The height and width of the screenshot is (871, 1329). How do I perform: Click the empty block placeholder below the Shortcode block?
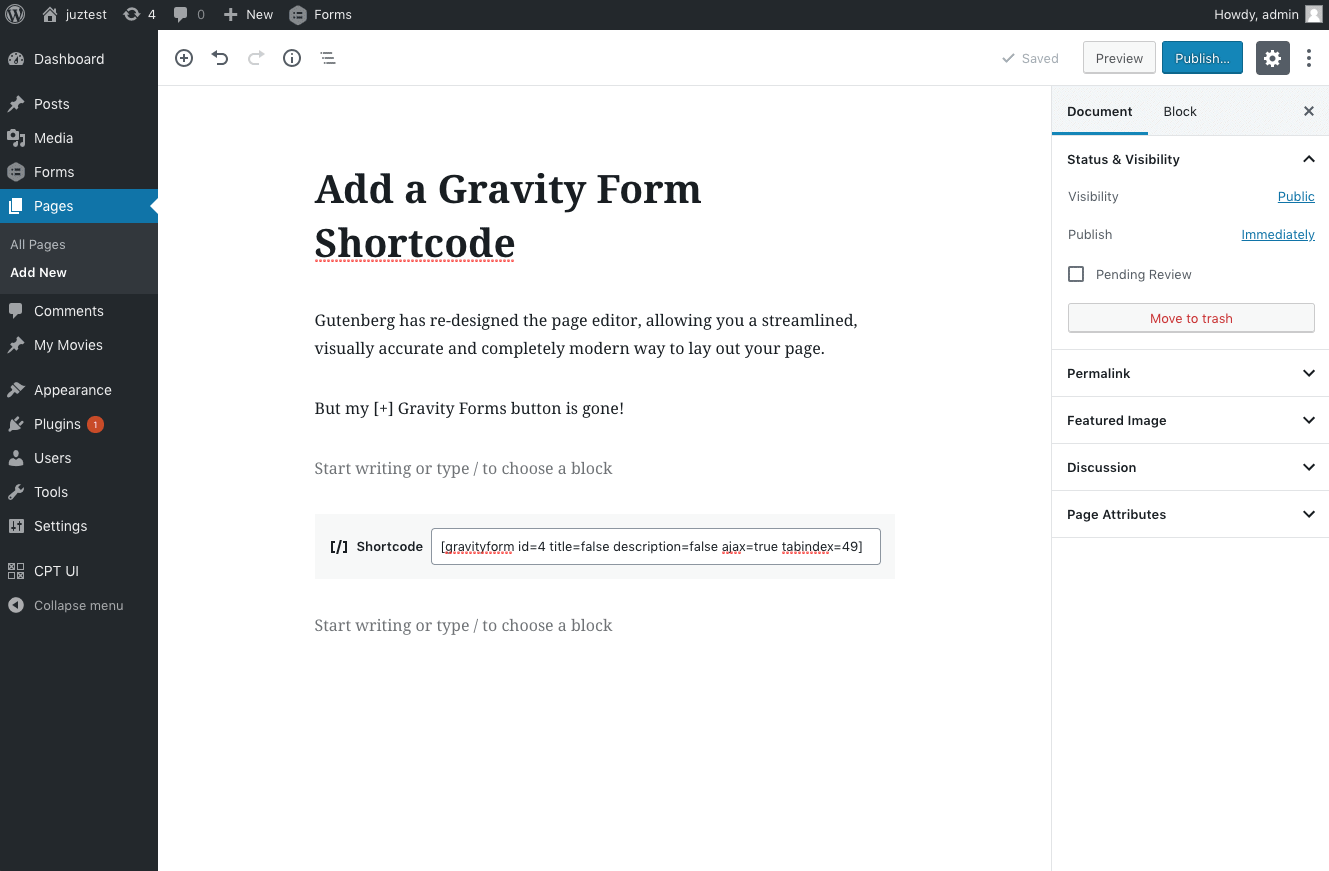tap(463, 625)
